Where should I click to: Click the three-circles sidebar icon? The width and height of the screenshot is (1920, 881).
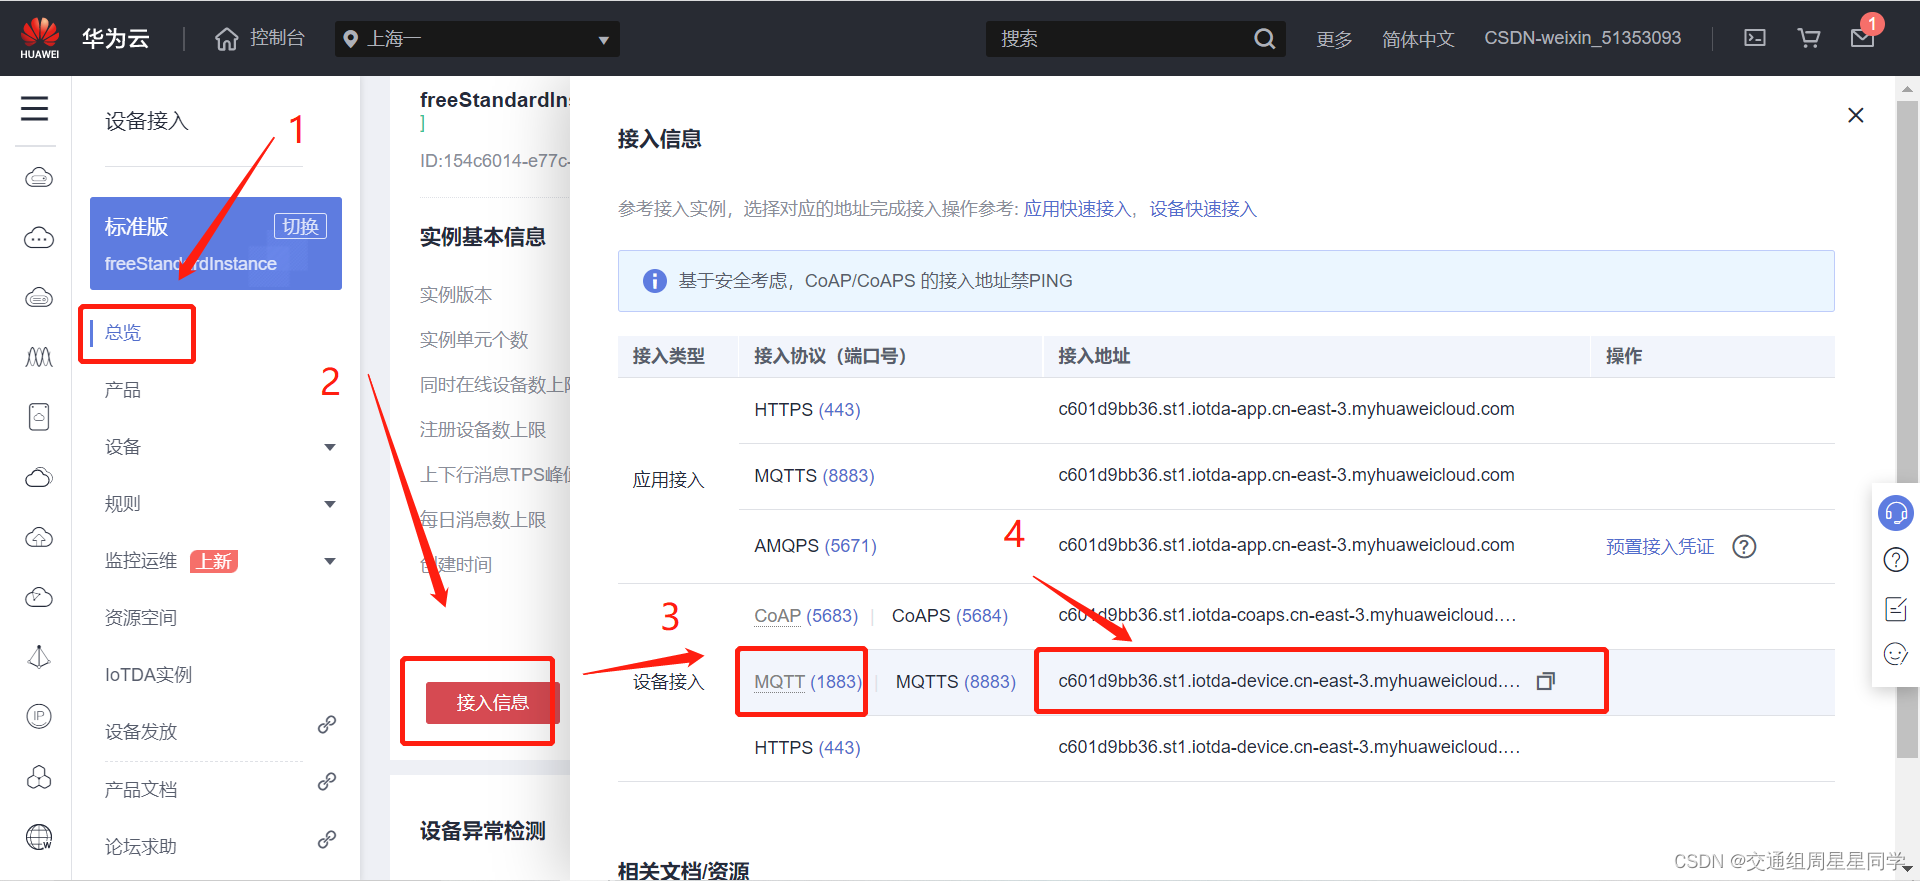tap(39, 777)
